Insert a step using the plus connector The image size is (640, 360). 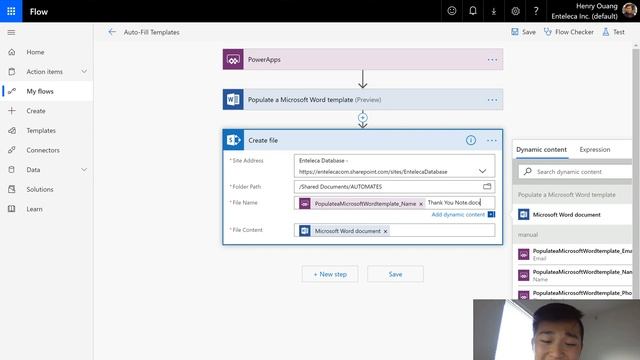click(362, 118)
